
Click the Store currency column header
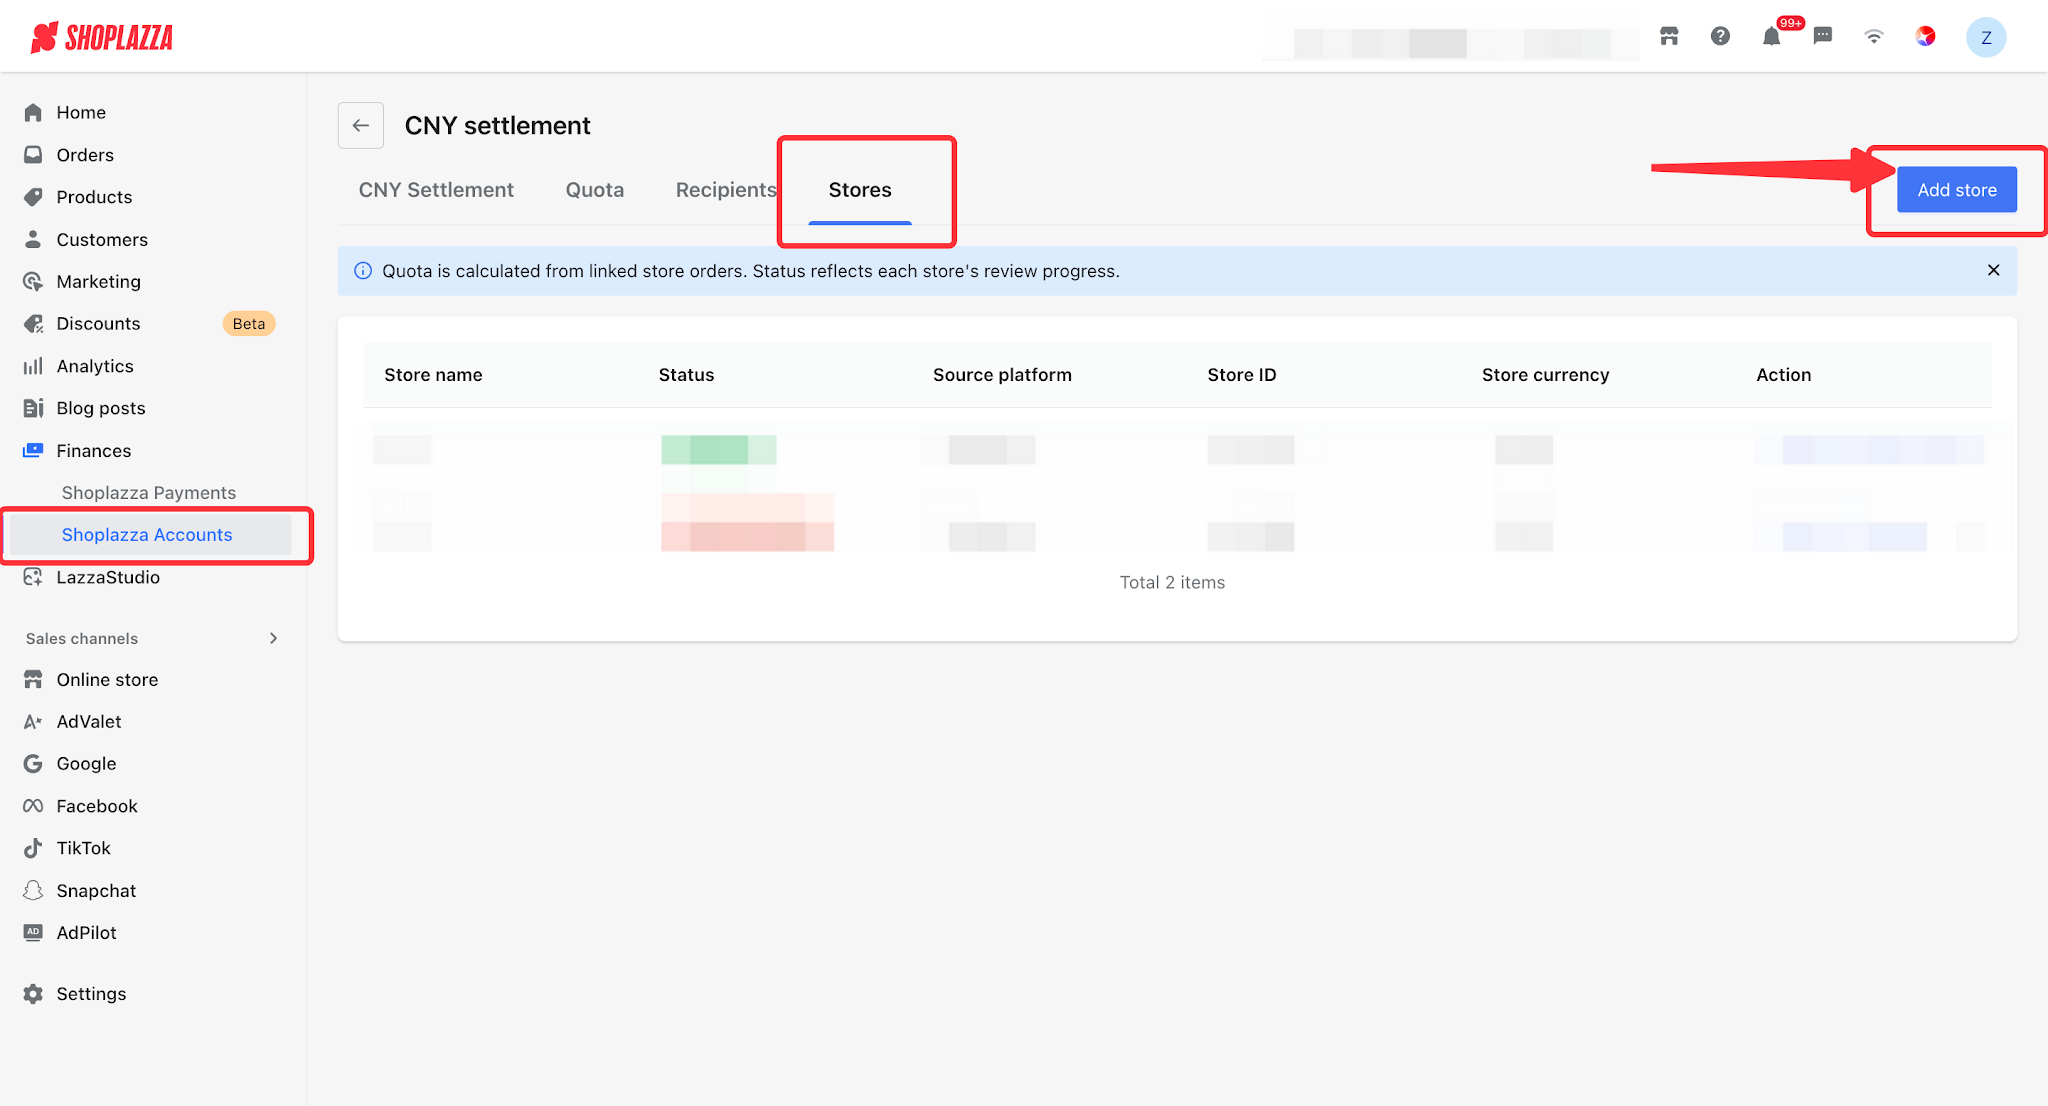point(1546,375)
